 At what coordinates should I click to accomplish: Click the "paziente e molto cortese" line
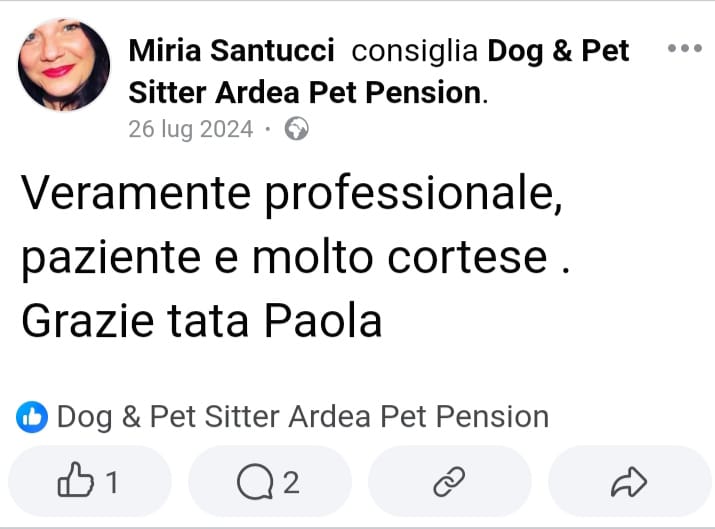tap(285, 258)
